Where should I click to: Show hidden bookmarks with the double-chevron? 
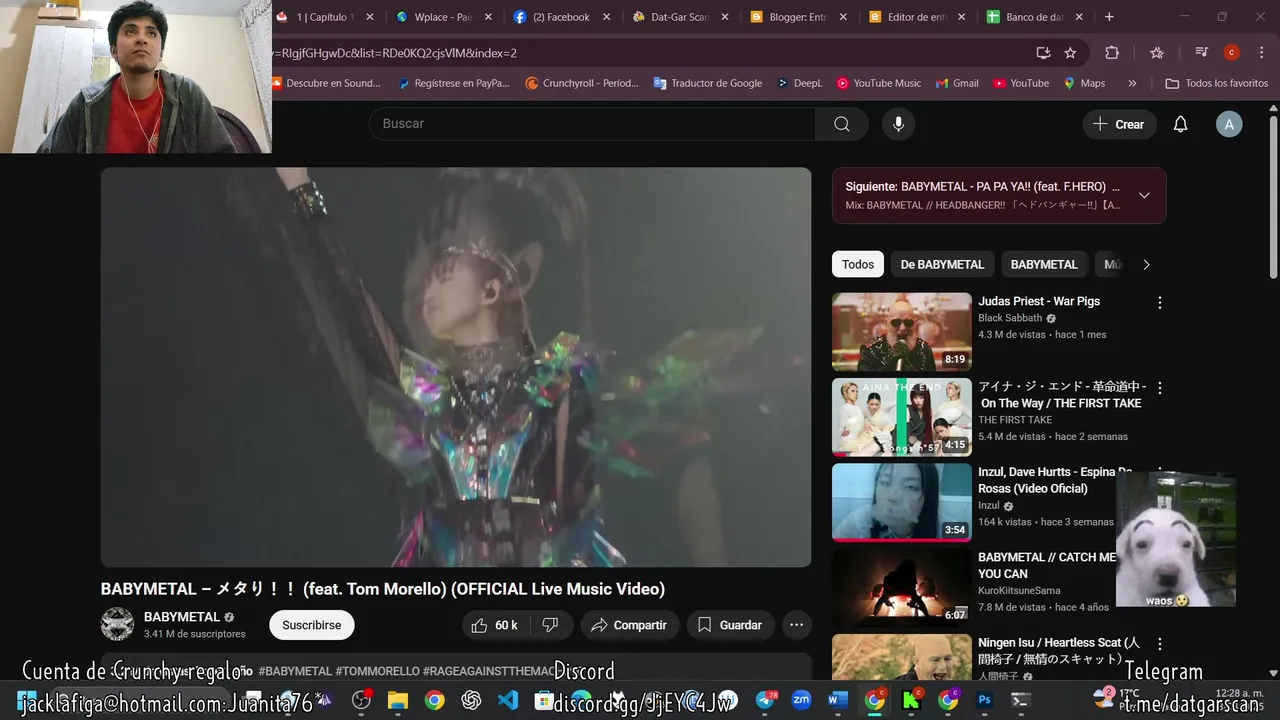1132,84
